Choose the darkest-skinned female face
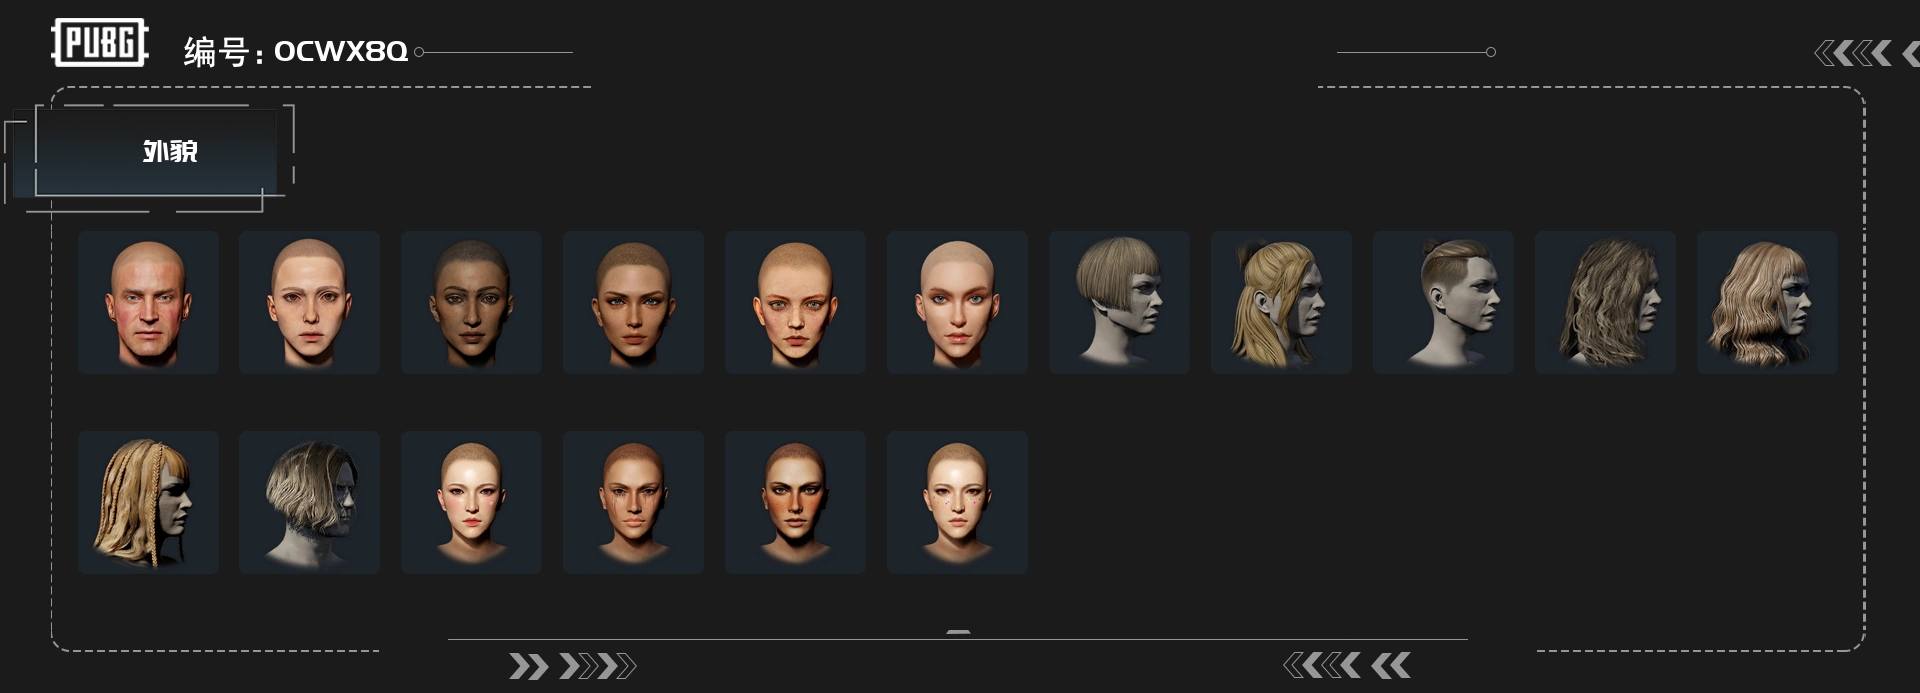This screenshot has height=693, width=1920. coord(471,302)
